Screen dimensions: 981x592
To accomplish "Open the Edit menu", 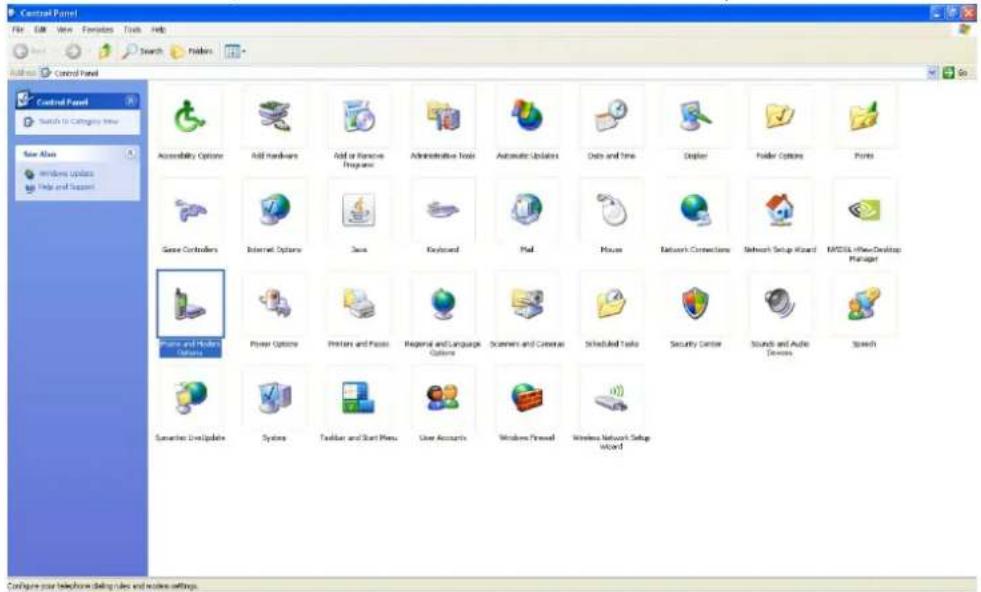I will (x=40, y=29).
